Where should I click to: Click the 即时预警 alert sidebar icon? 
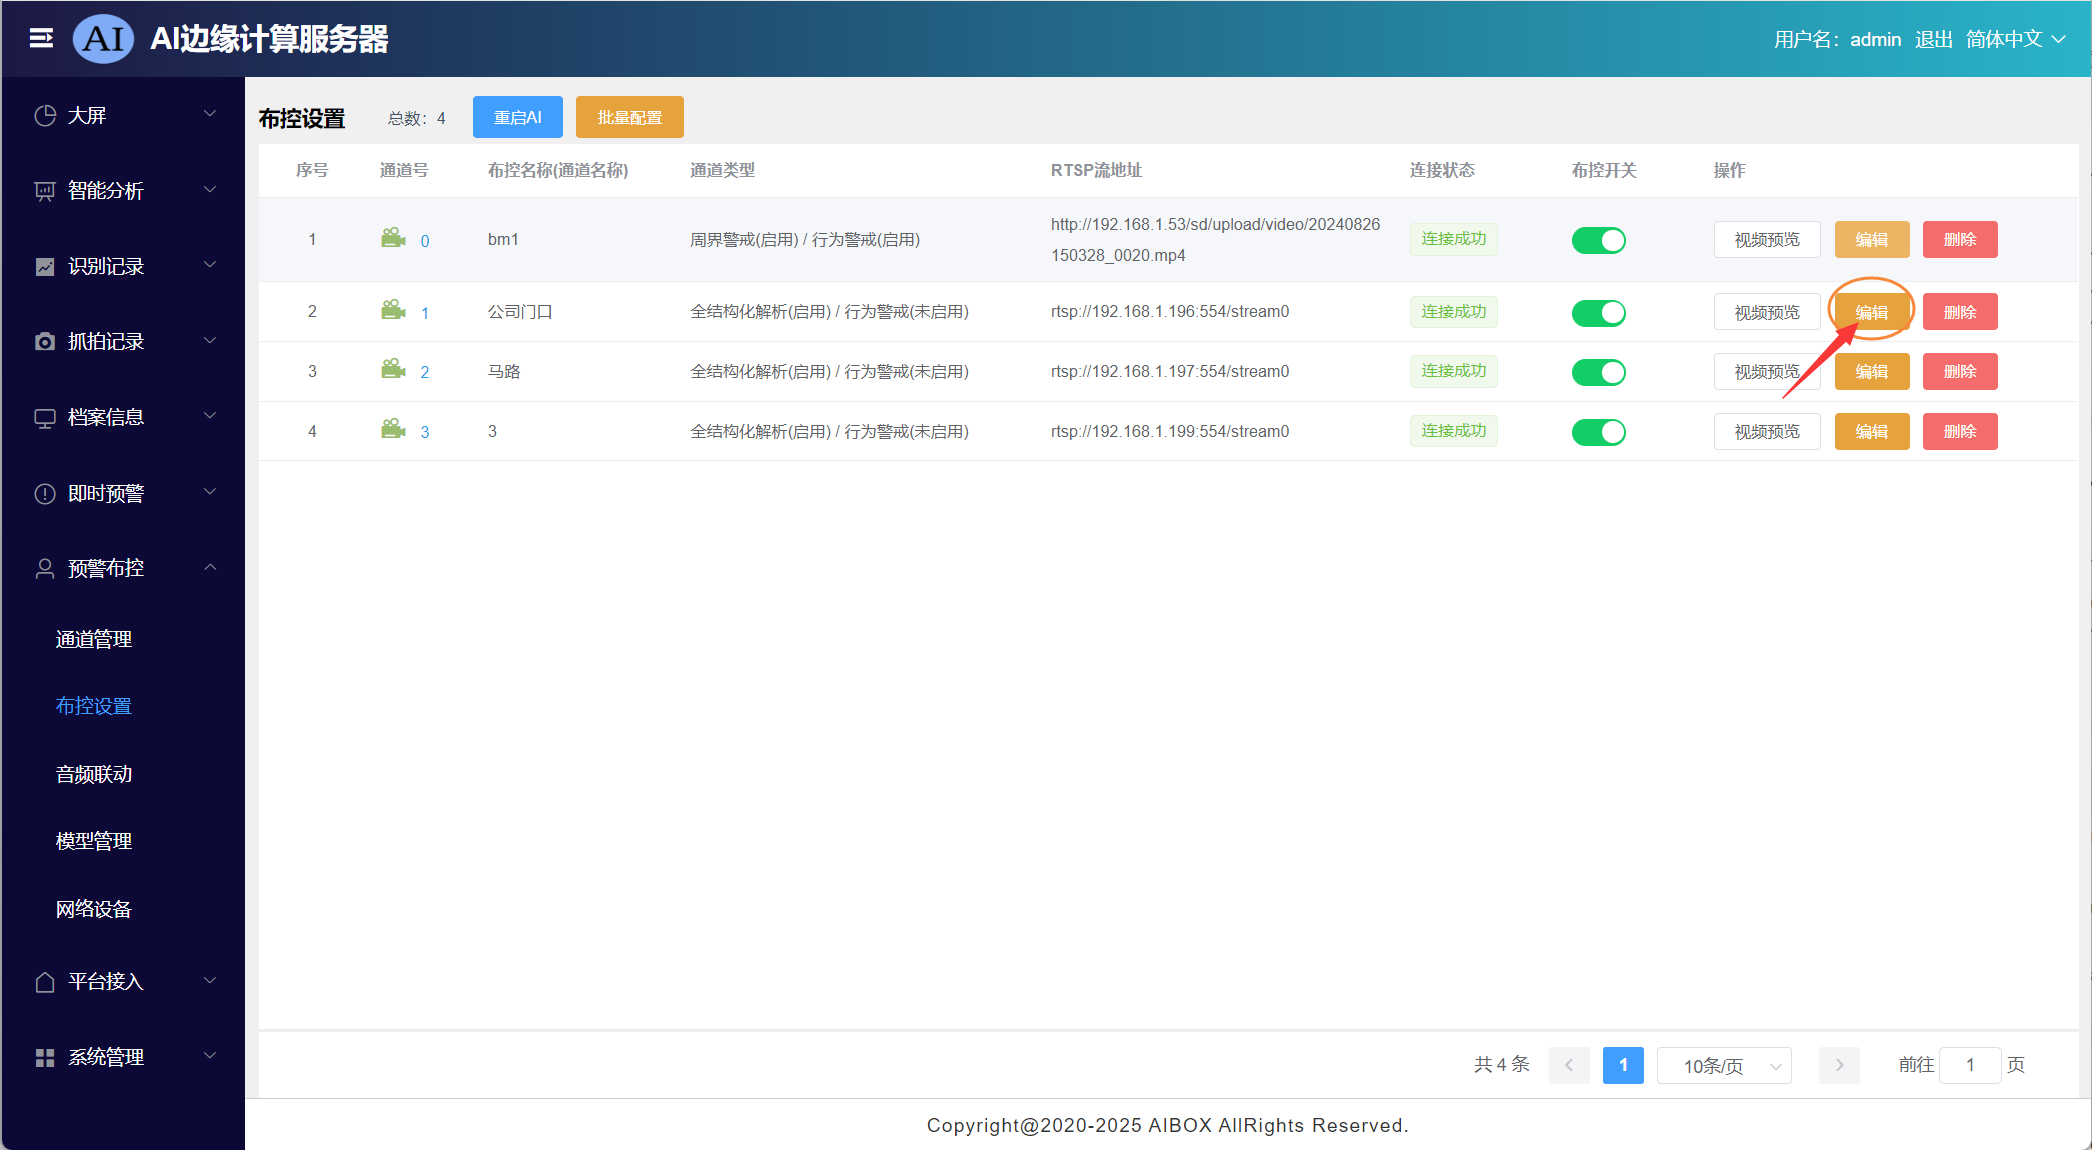pos(45,493)
